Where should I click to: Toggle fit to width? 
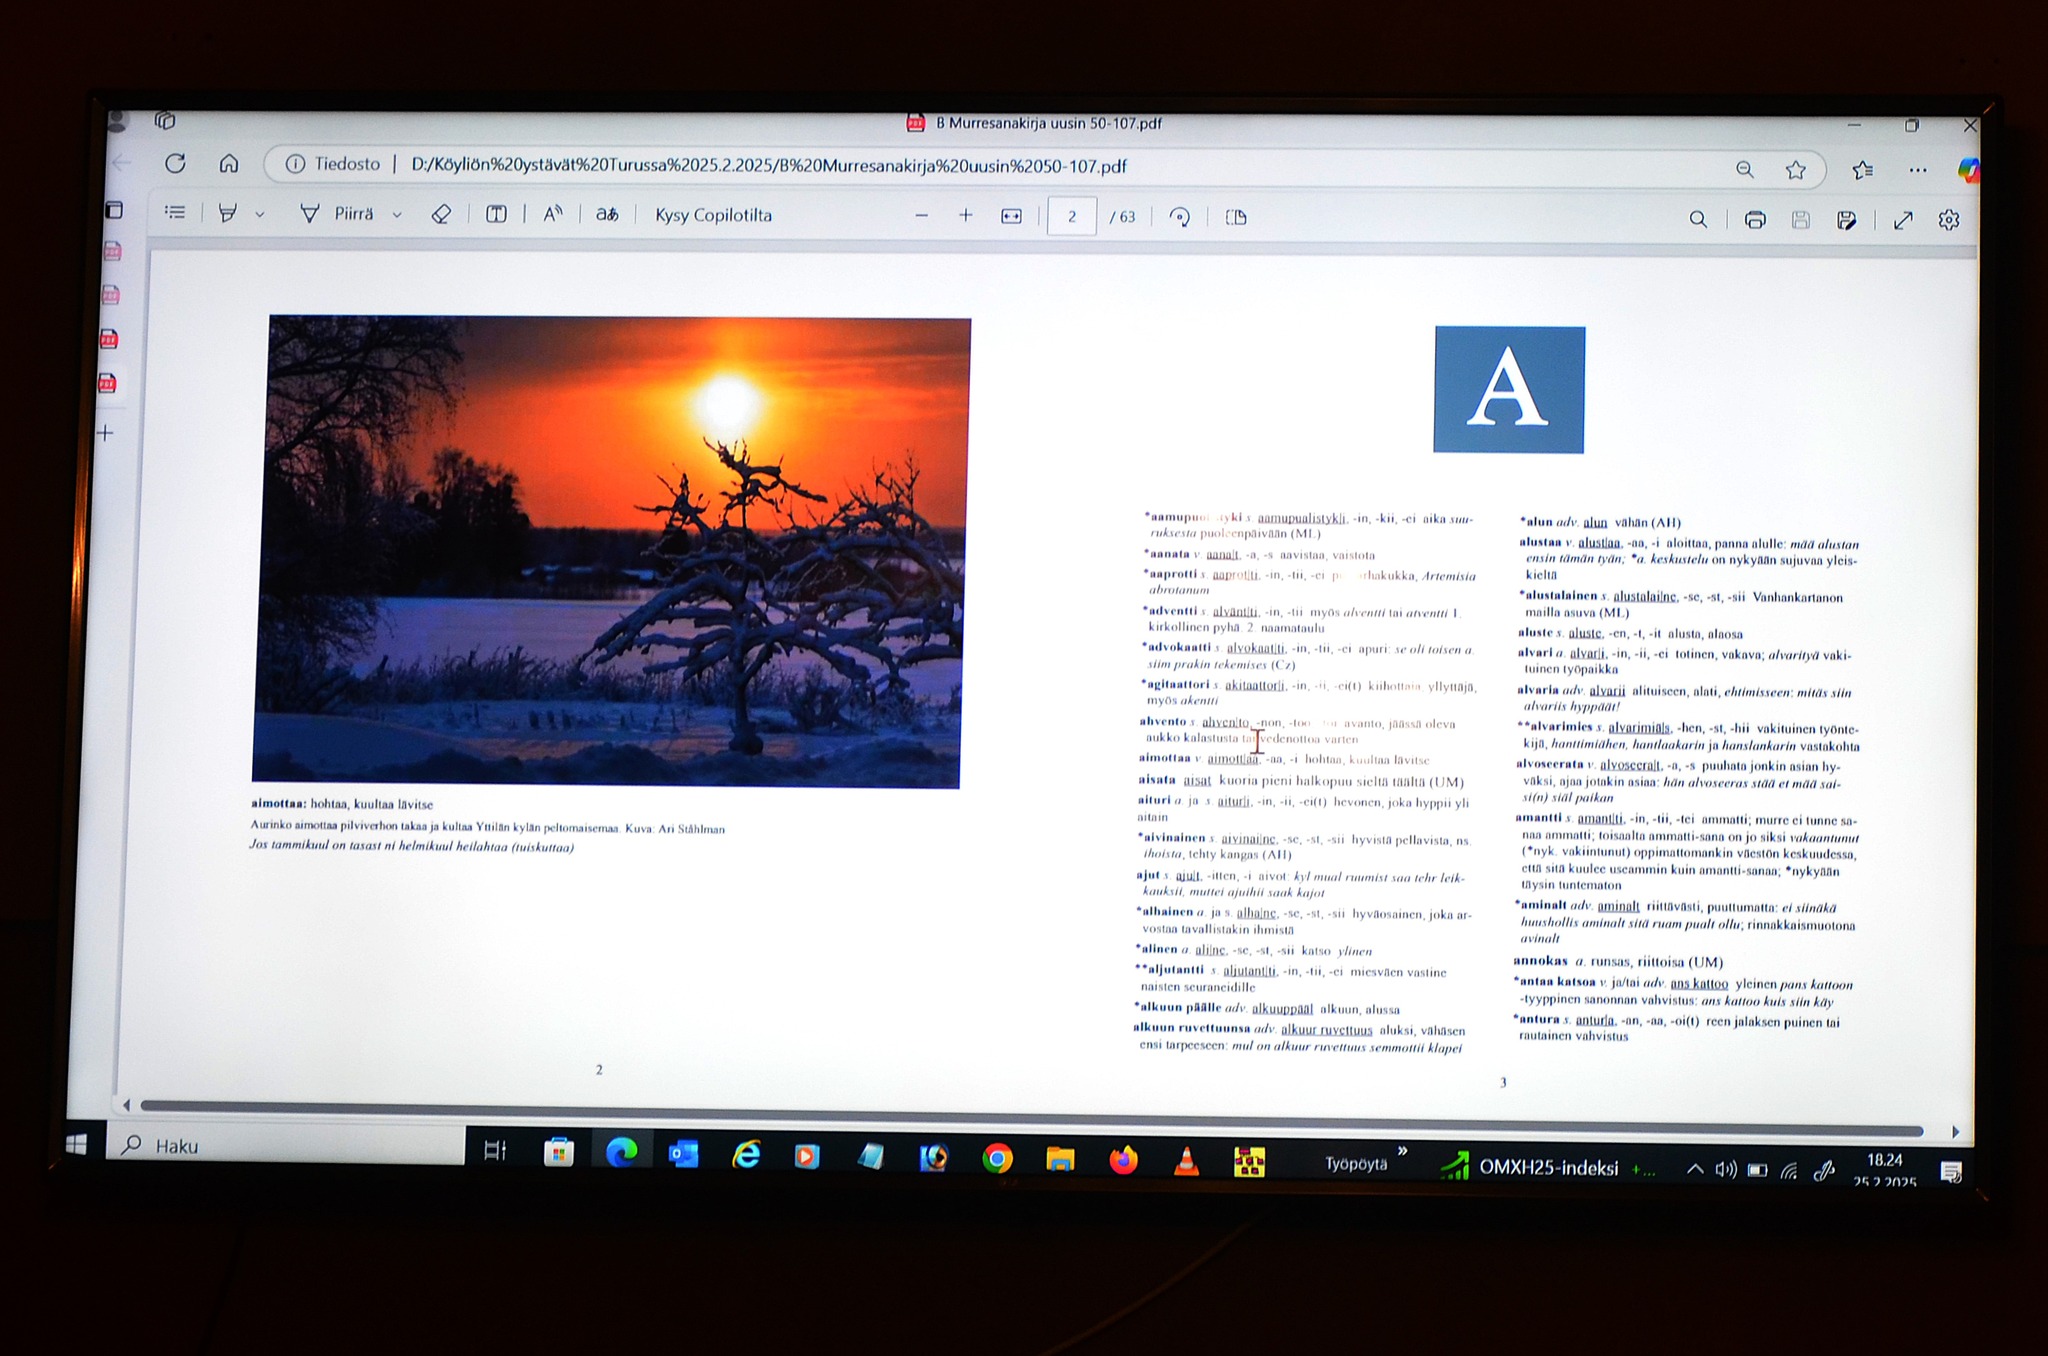(x=1011, y=217)
